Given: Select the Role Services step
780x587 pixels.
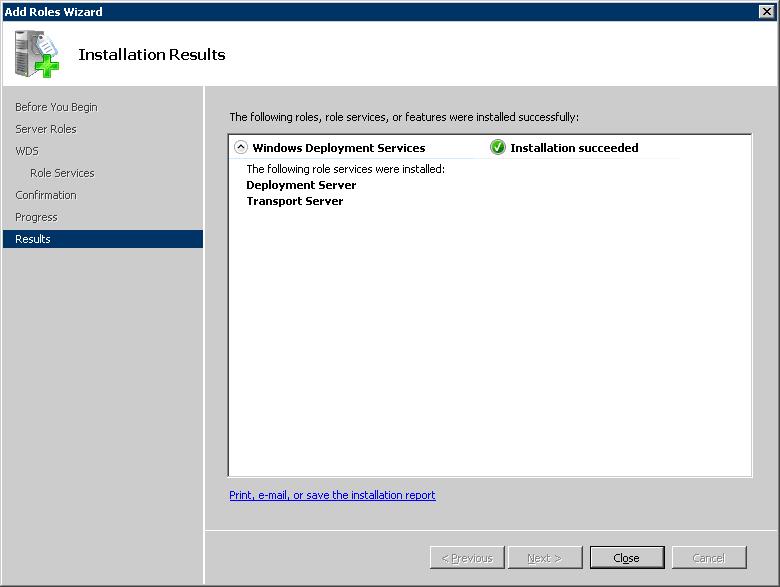Looking at the screenshot, I should tap(62, 173).
